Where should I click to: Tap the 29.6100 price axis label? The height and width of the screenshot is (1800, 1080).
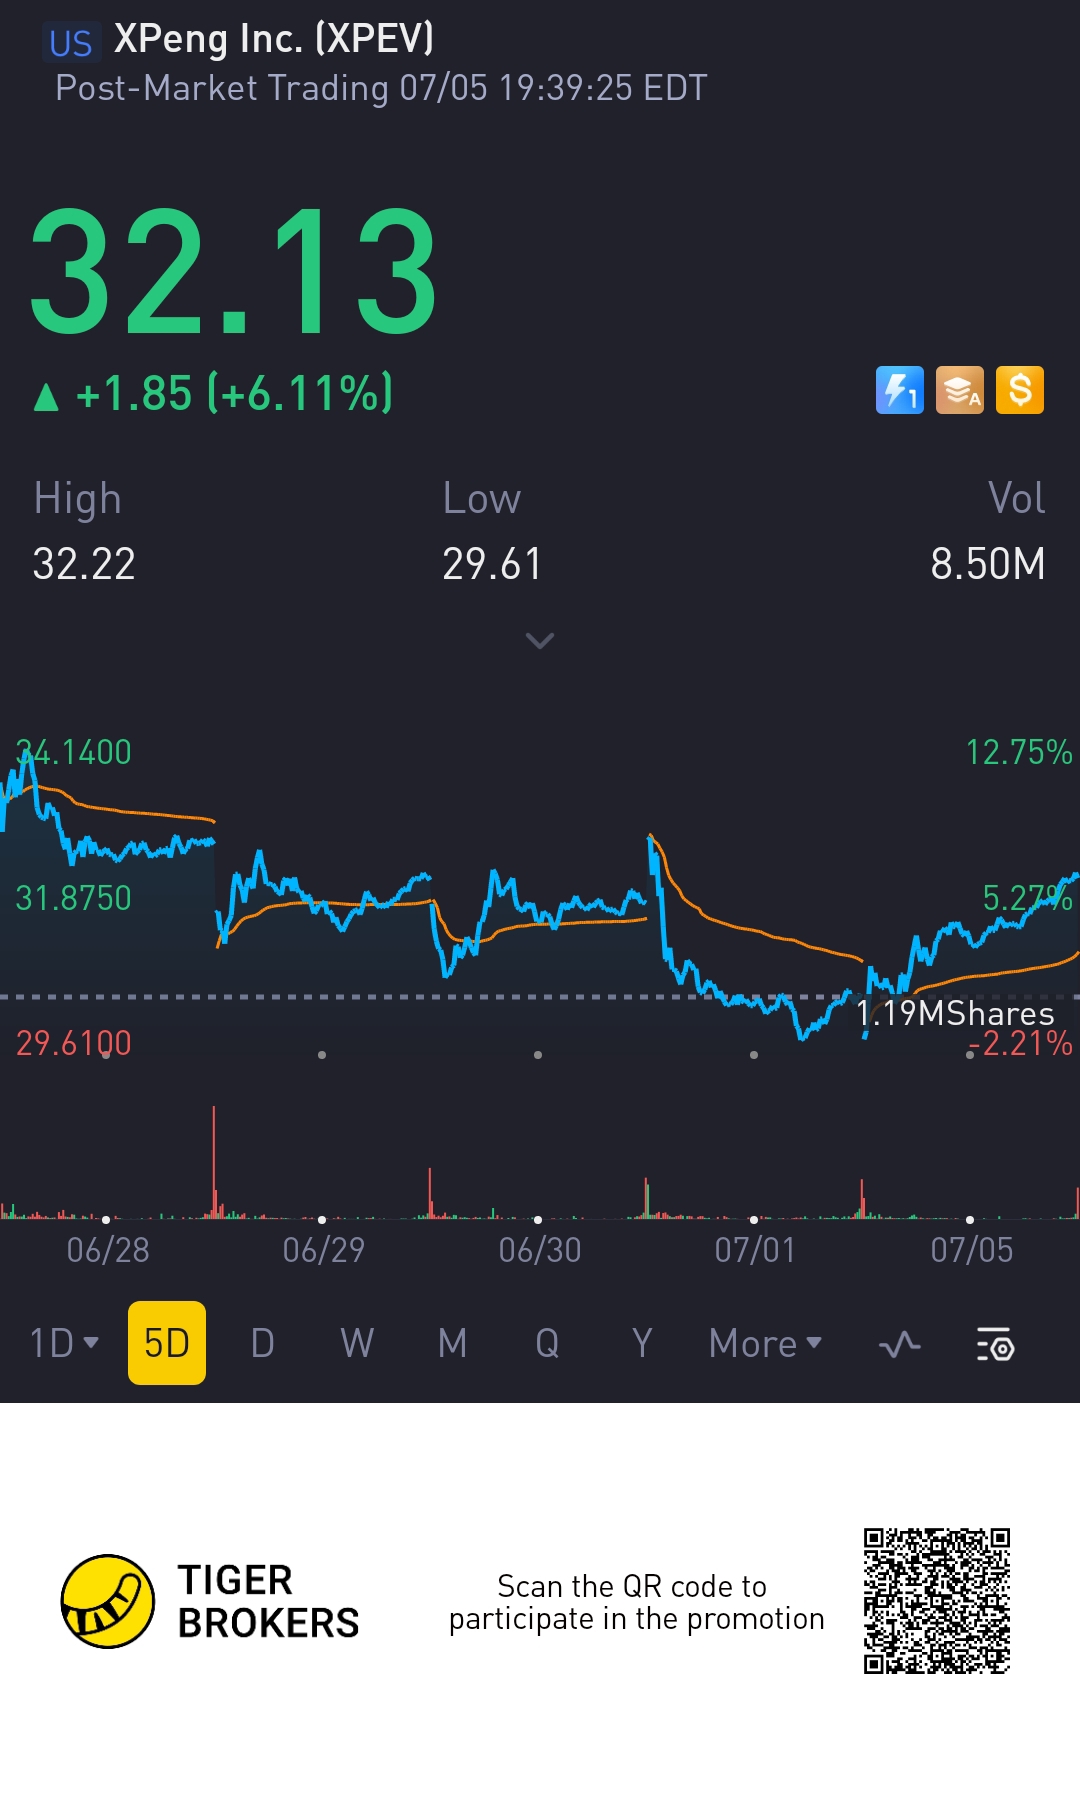tap(73, 1044)
